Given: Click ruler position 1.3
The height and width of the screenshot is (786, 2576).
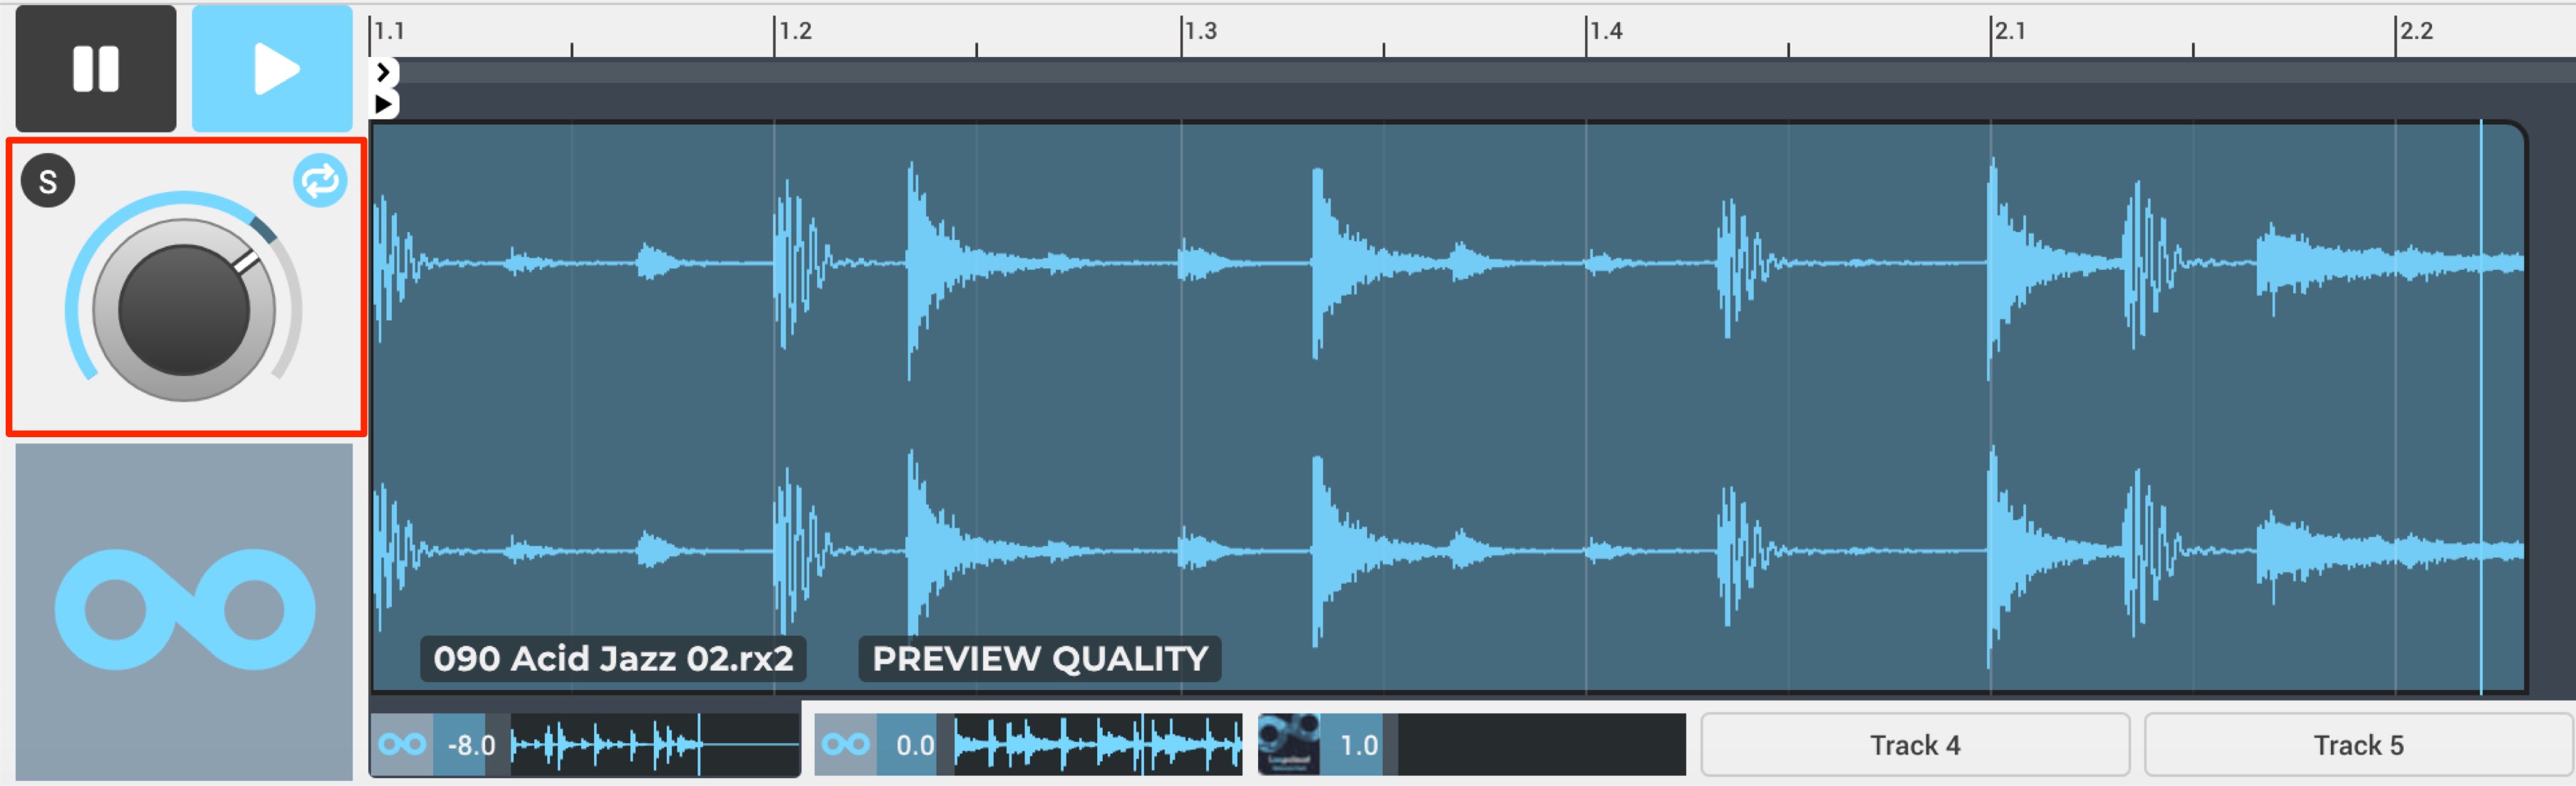Looking at the screenshot, I should point(1200,30).
